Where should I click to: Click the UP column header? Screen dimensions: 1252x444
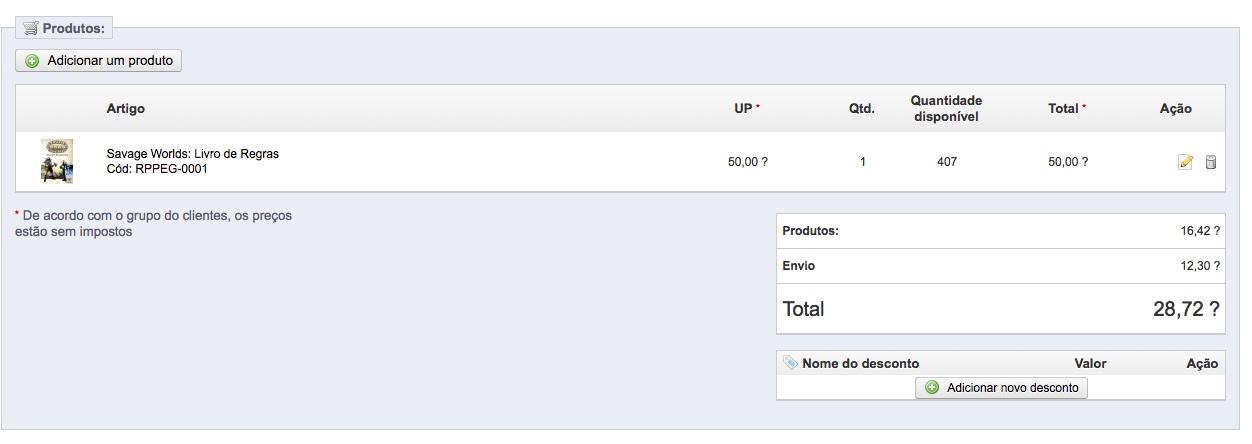(x=742, y=108)
